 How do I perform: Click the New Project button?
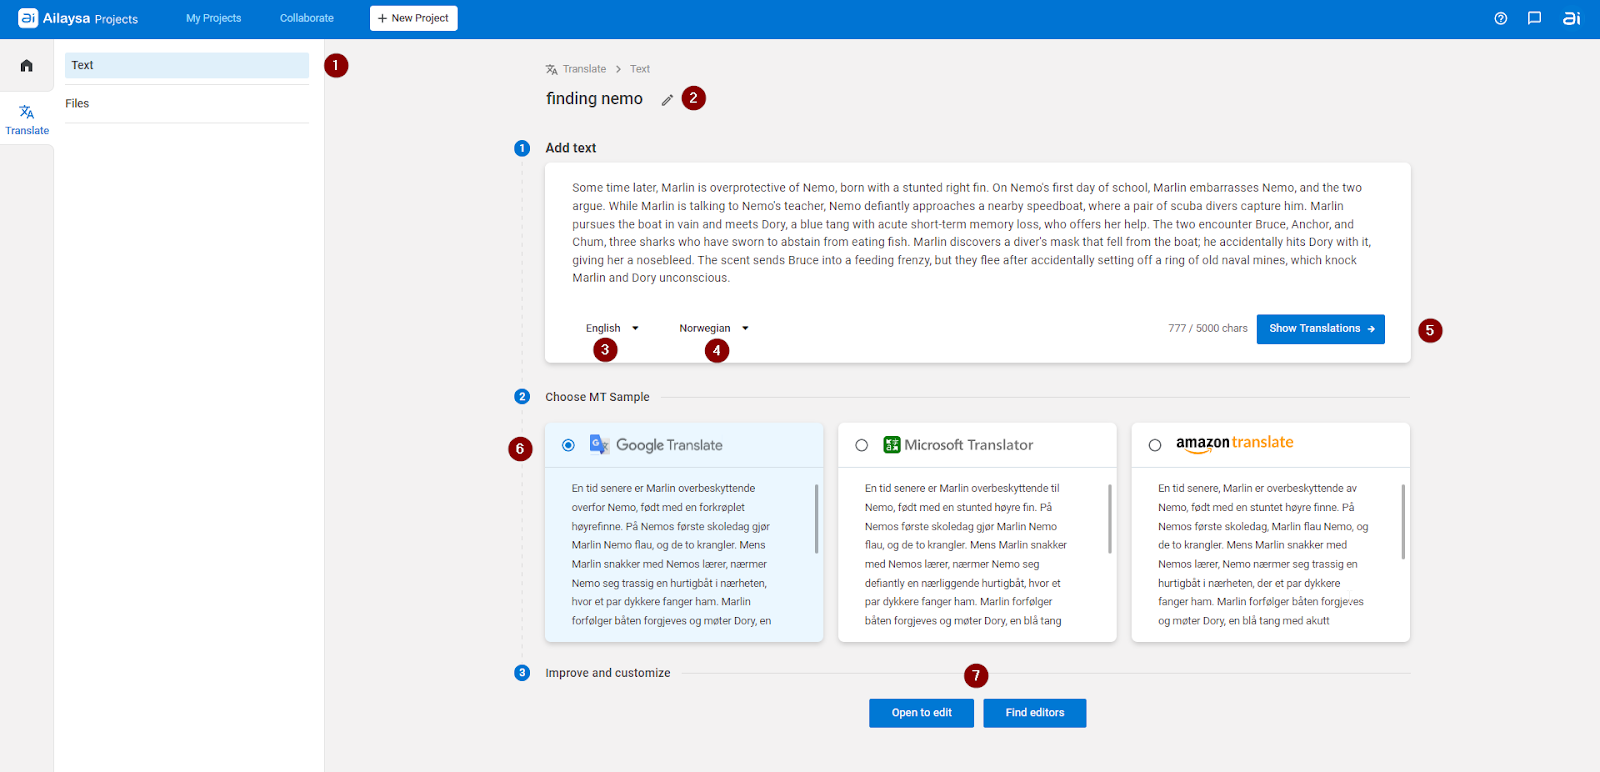click(414, 18)
